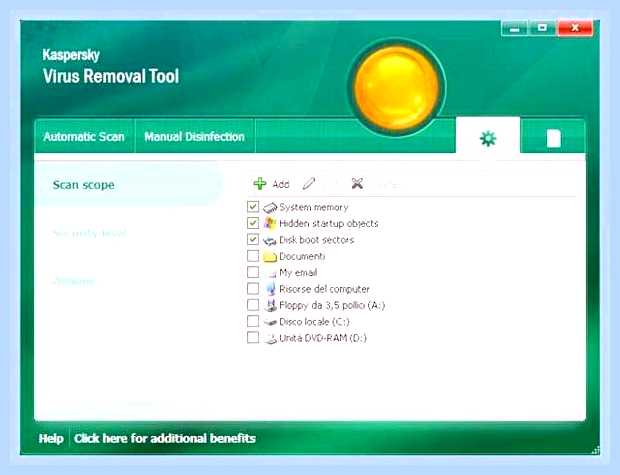Viewport: 620px width, 475px height.
Task: Open the gear settings tab
Action: click(488, 138)
